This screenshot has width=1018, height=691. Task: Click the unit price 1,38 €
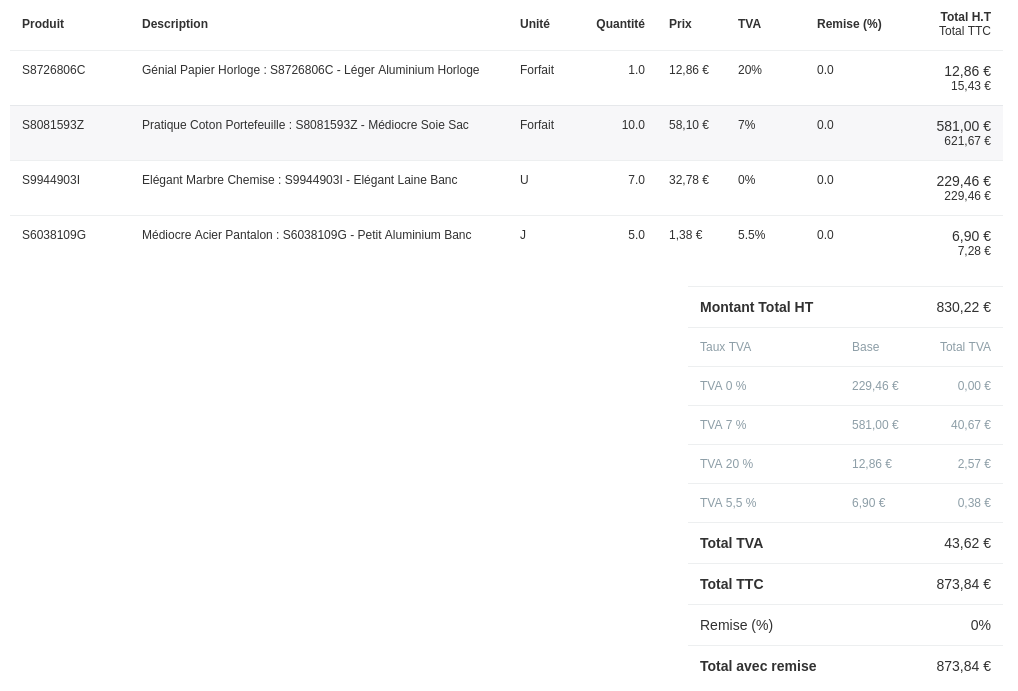point(686,235)
